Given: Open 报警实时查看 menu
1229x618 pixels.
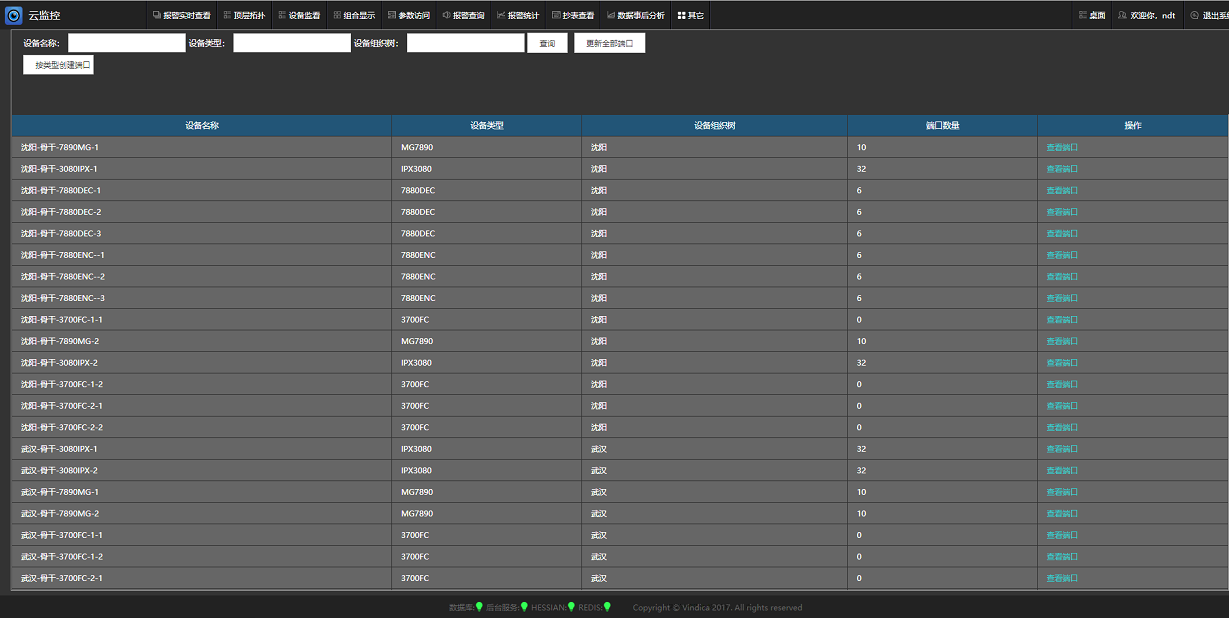Looking at the screenshot, I should point(181,15).
